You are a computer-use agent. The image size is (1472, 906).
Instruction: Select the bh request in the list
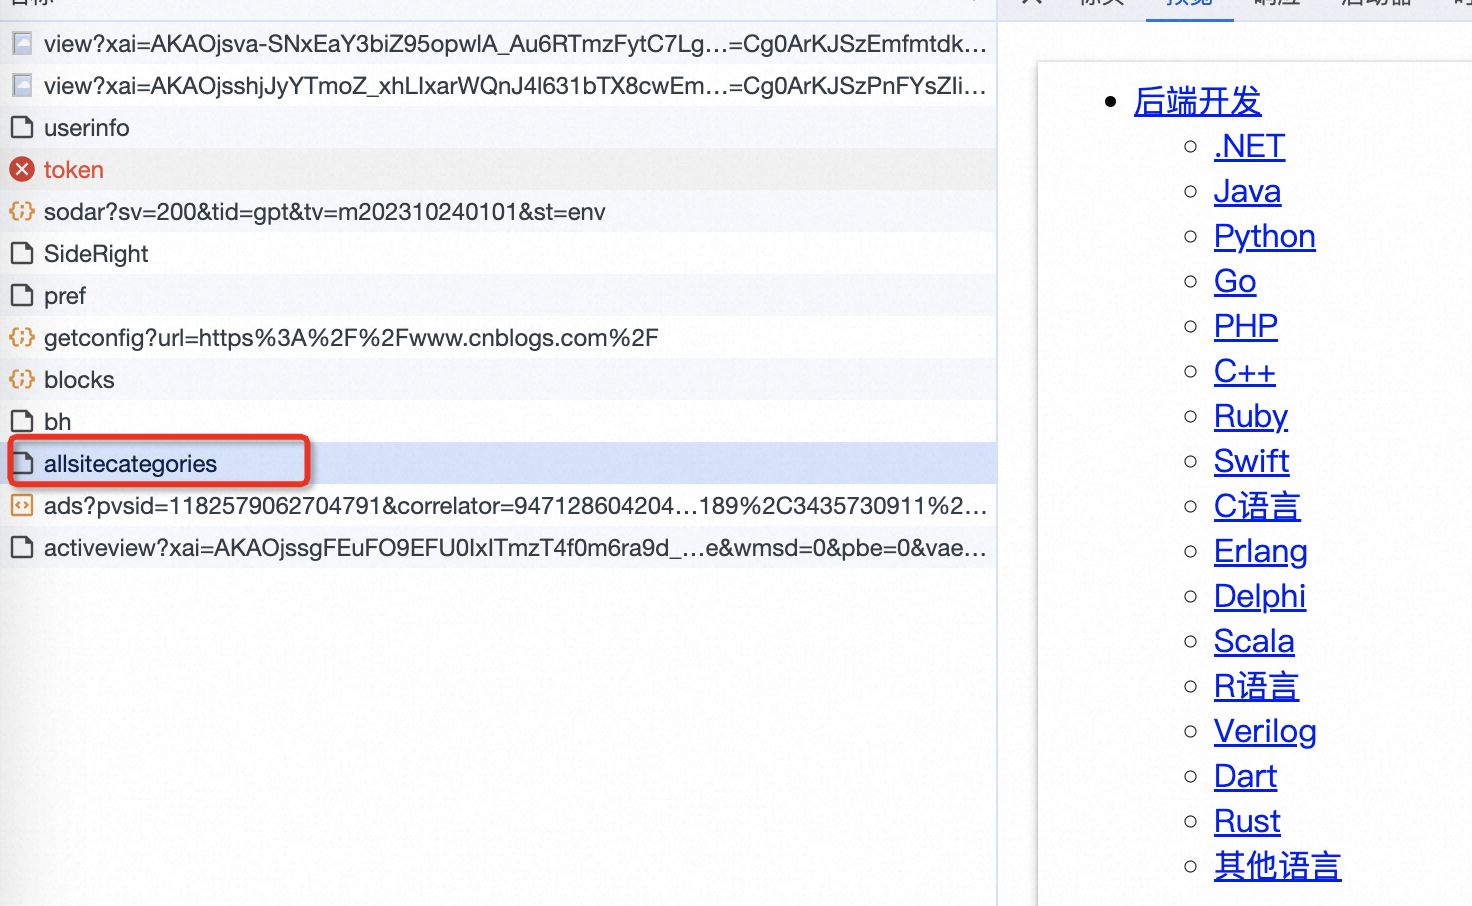[58, 422]
